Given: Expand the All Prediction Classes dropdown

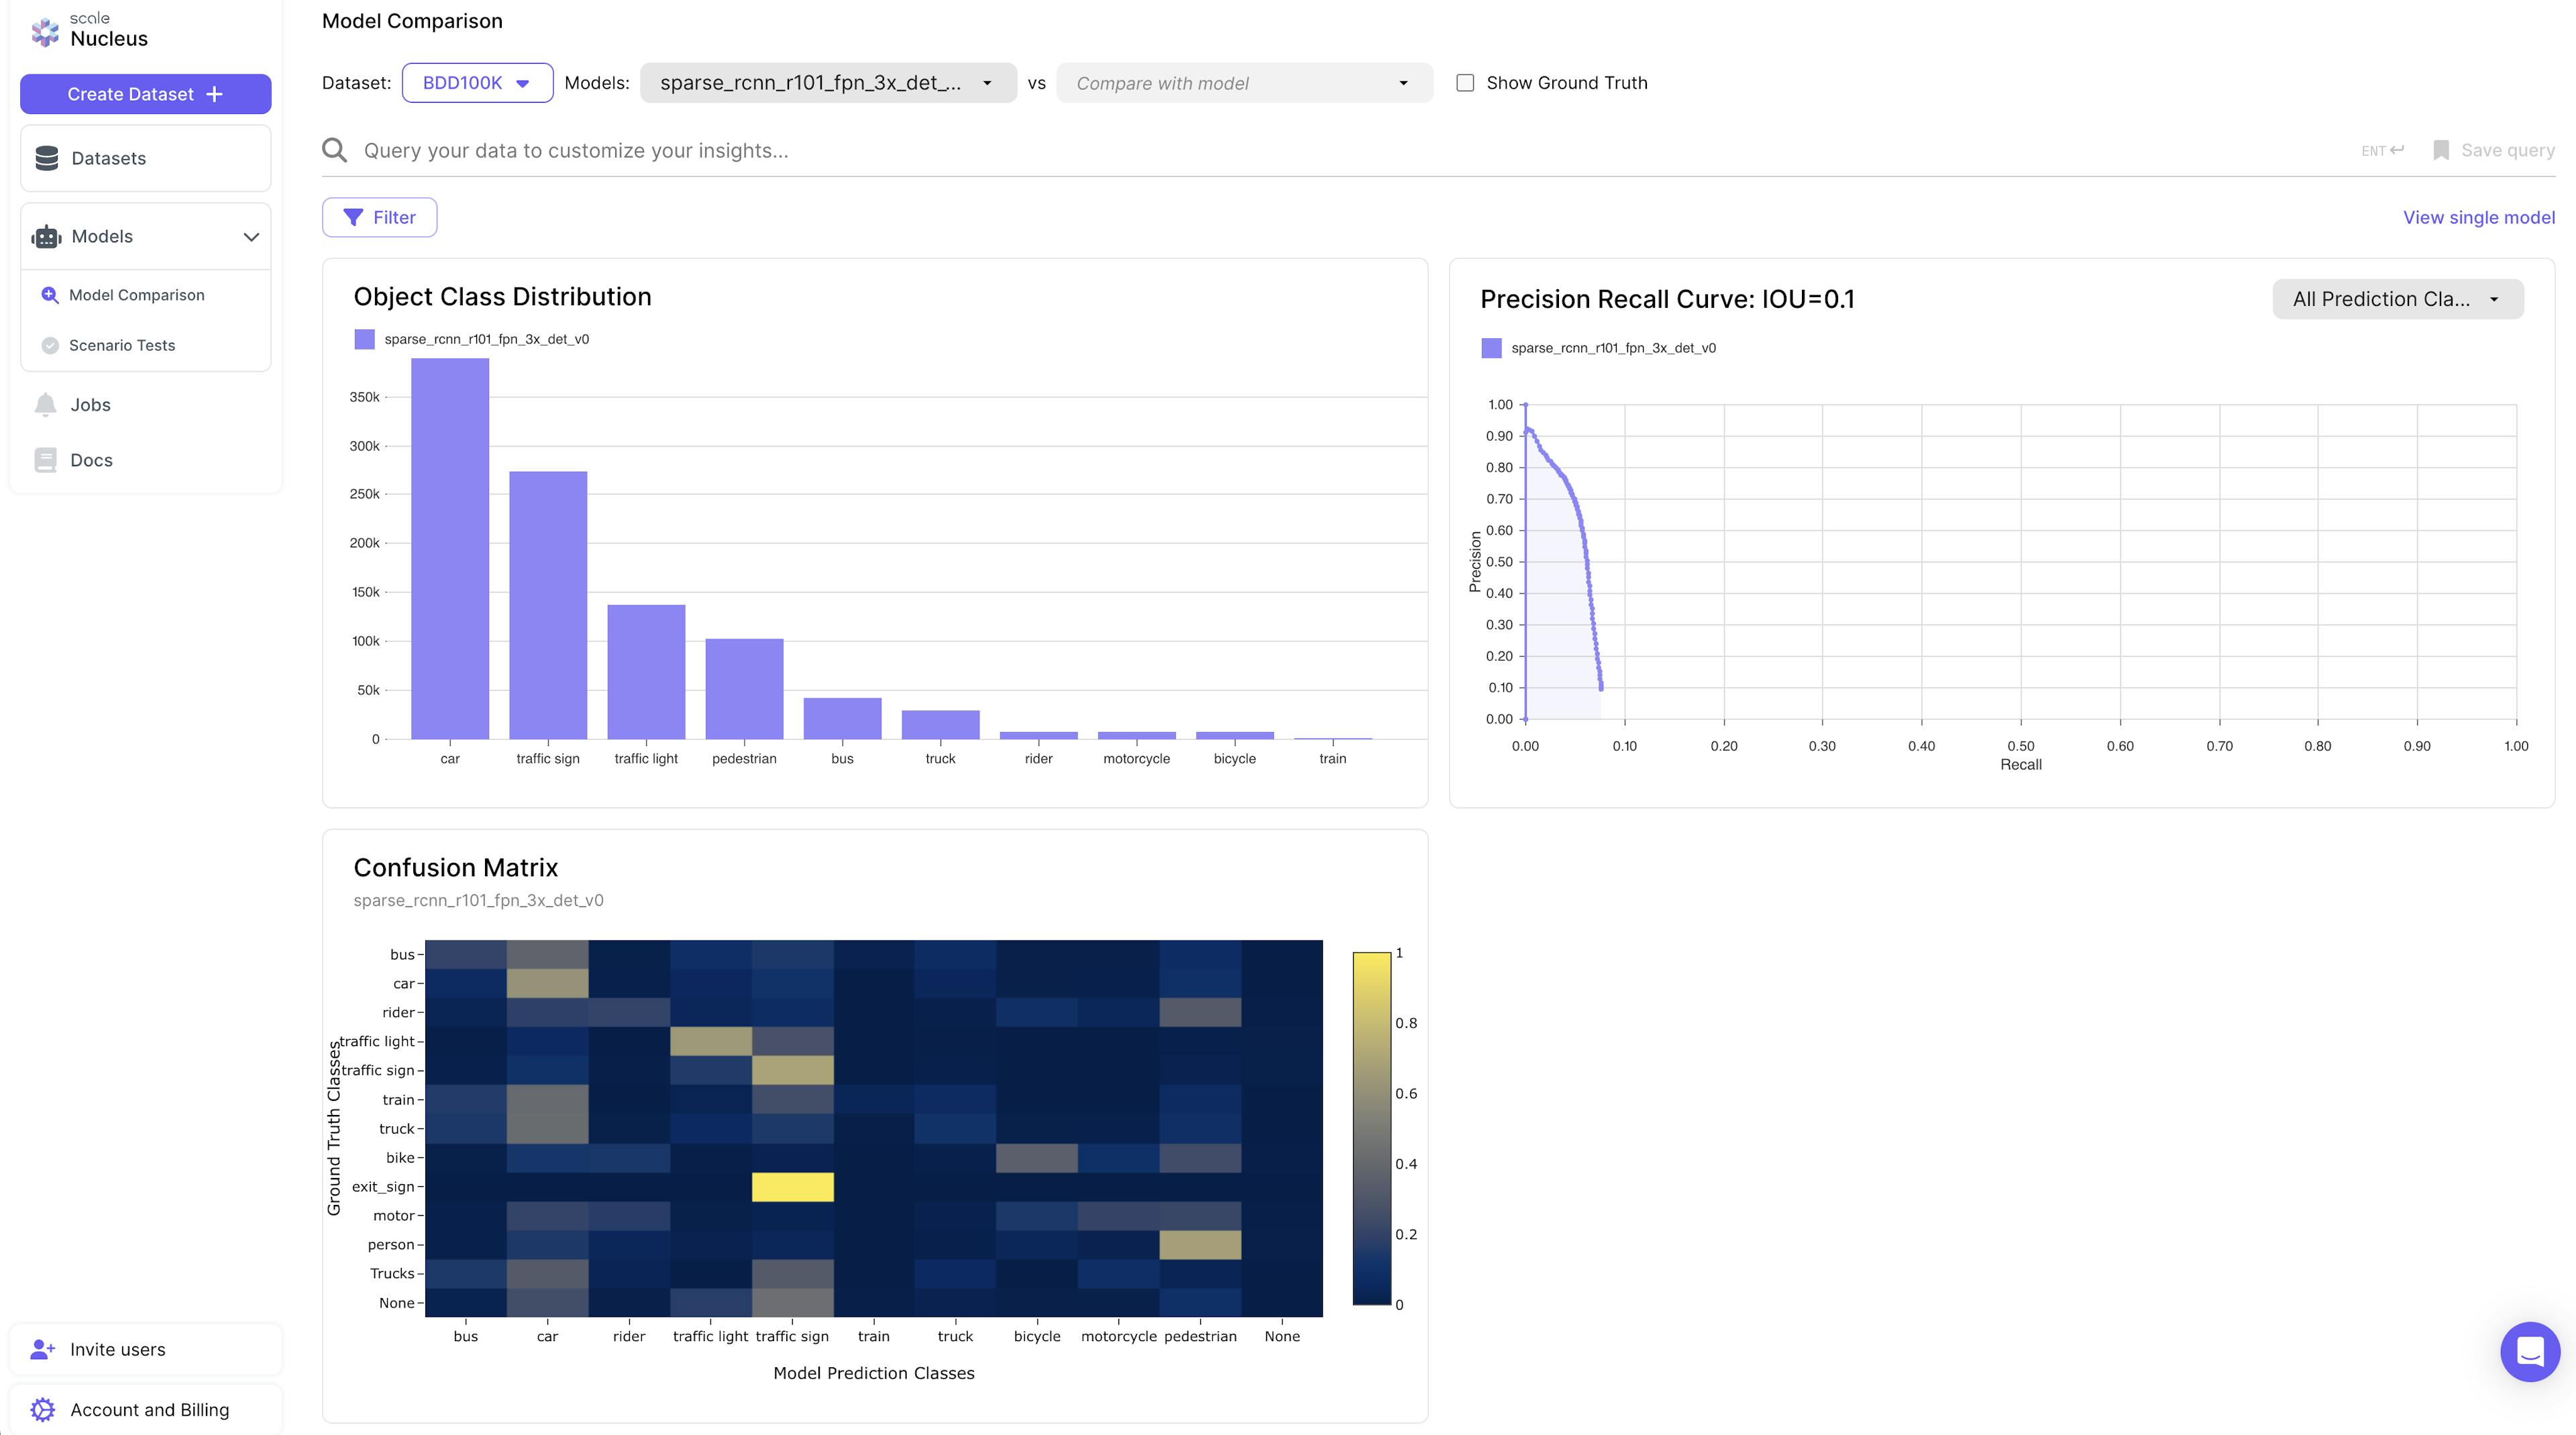Looking at the screenshot, I should pos(2396,299).
